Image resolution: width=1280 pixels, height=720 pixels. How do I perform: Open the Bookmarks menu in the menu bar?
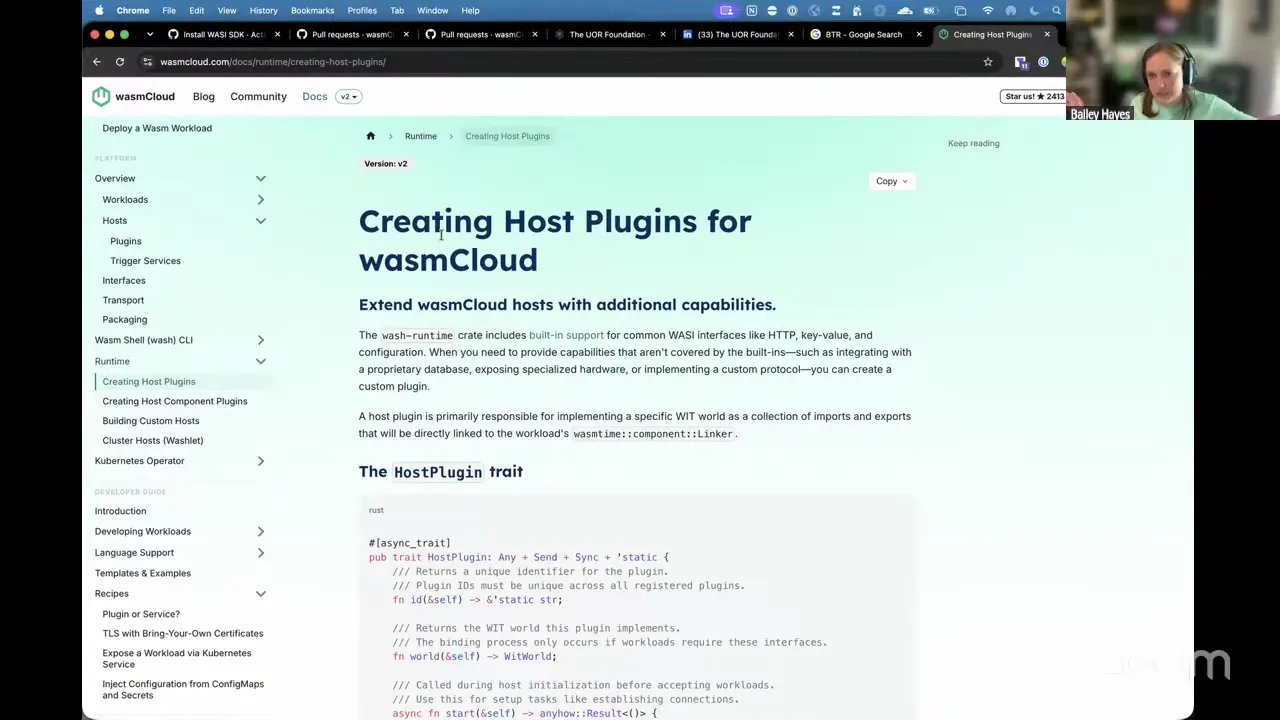point(312,10)
